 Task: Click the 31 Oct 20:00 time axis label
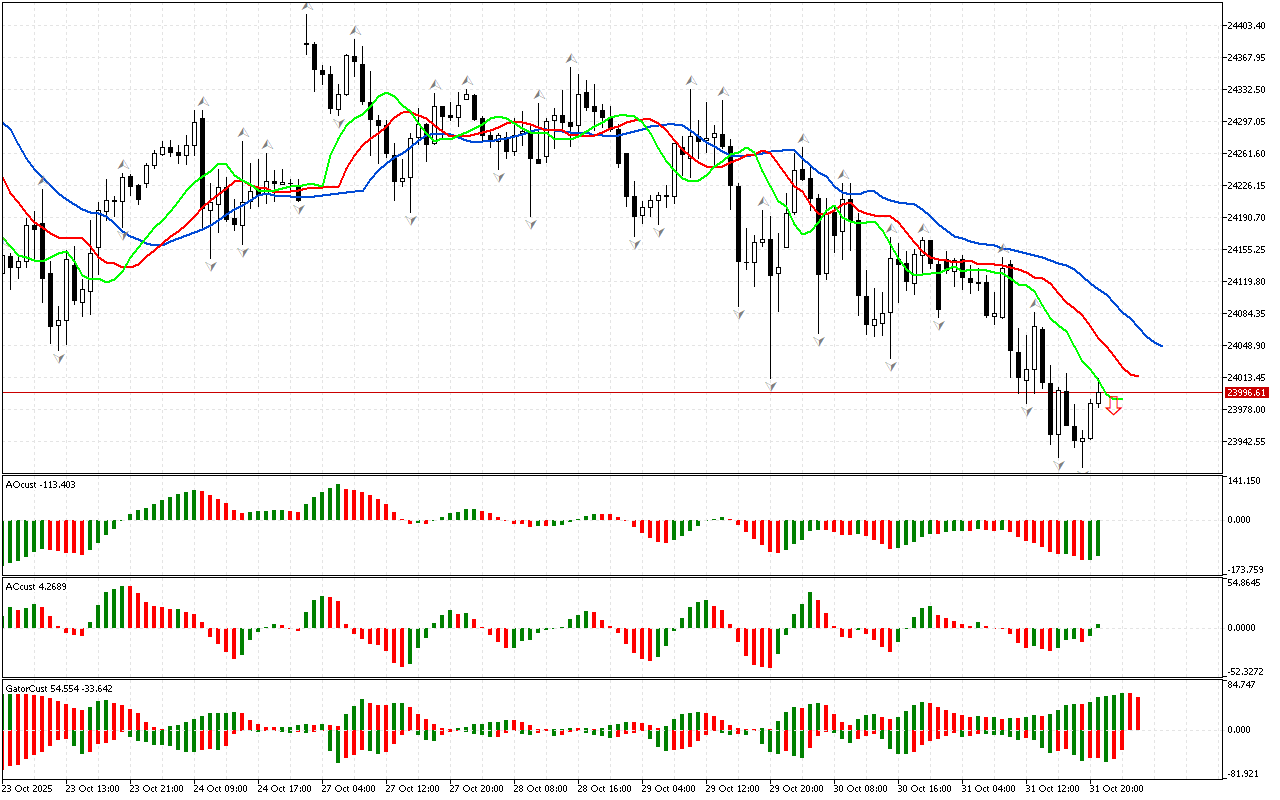pyautogui.click(x=1116, y=789)
